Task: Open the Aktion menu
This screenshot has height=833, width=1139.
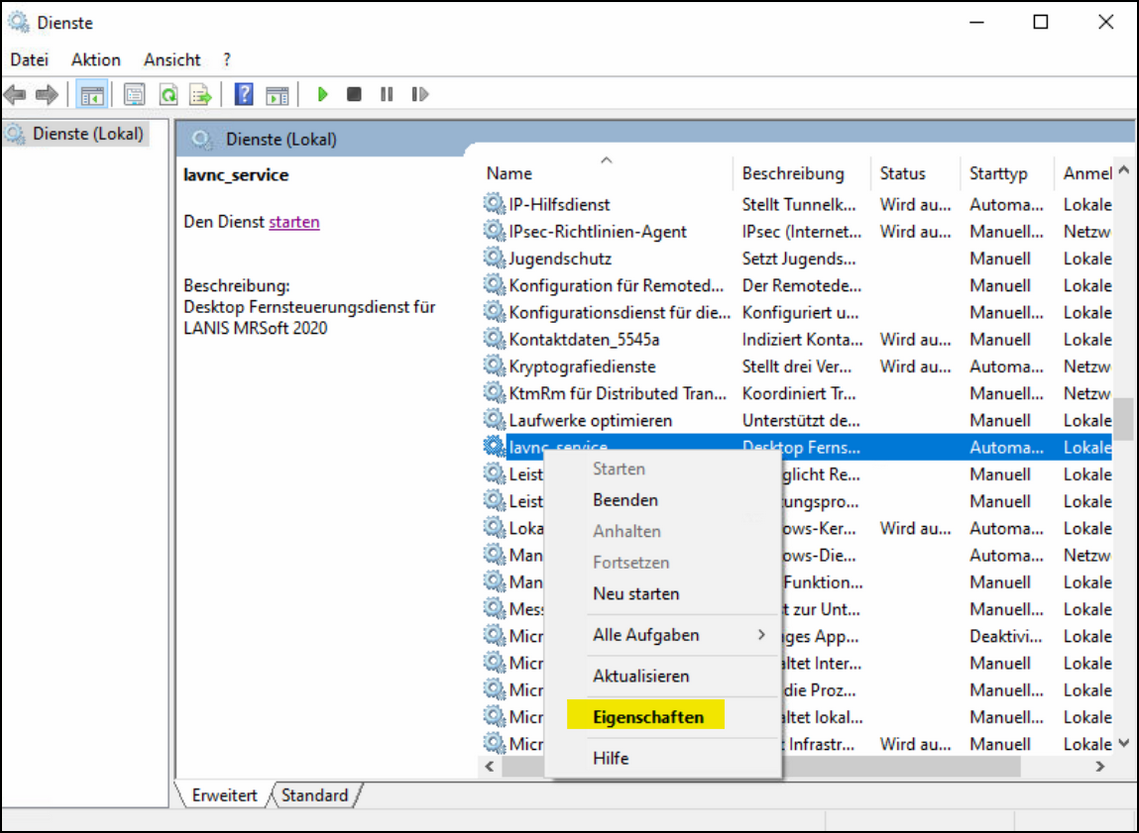Action: 96,60
